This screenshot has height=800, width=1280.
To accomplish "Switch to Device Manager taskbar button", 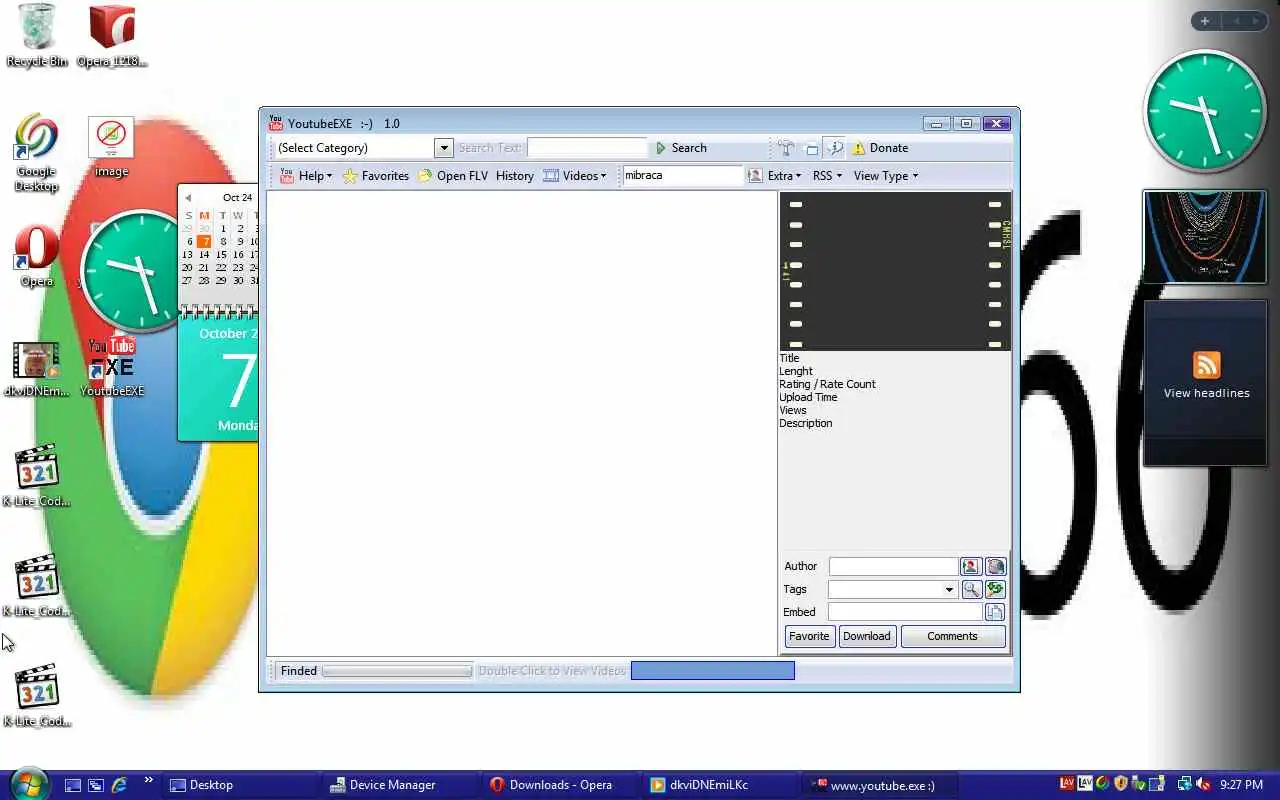I will (400, 785).
